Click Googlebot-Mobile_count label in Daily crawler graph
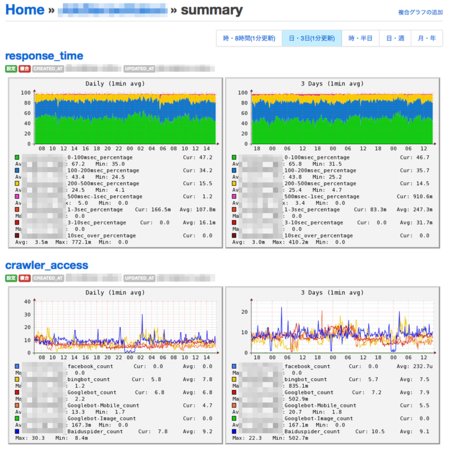The height and width of the screenshot is (450, 449). tap(103, 406)
